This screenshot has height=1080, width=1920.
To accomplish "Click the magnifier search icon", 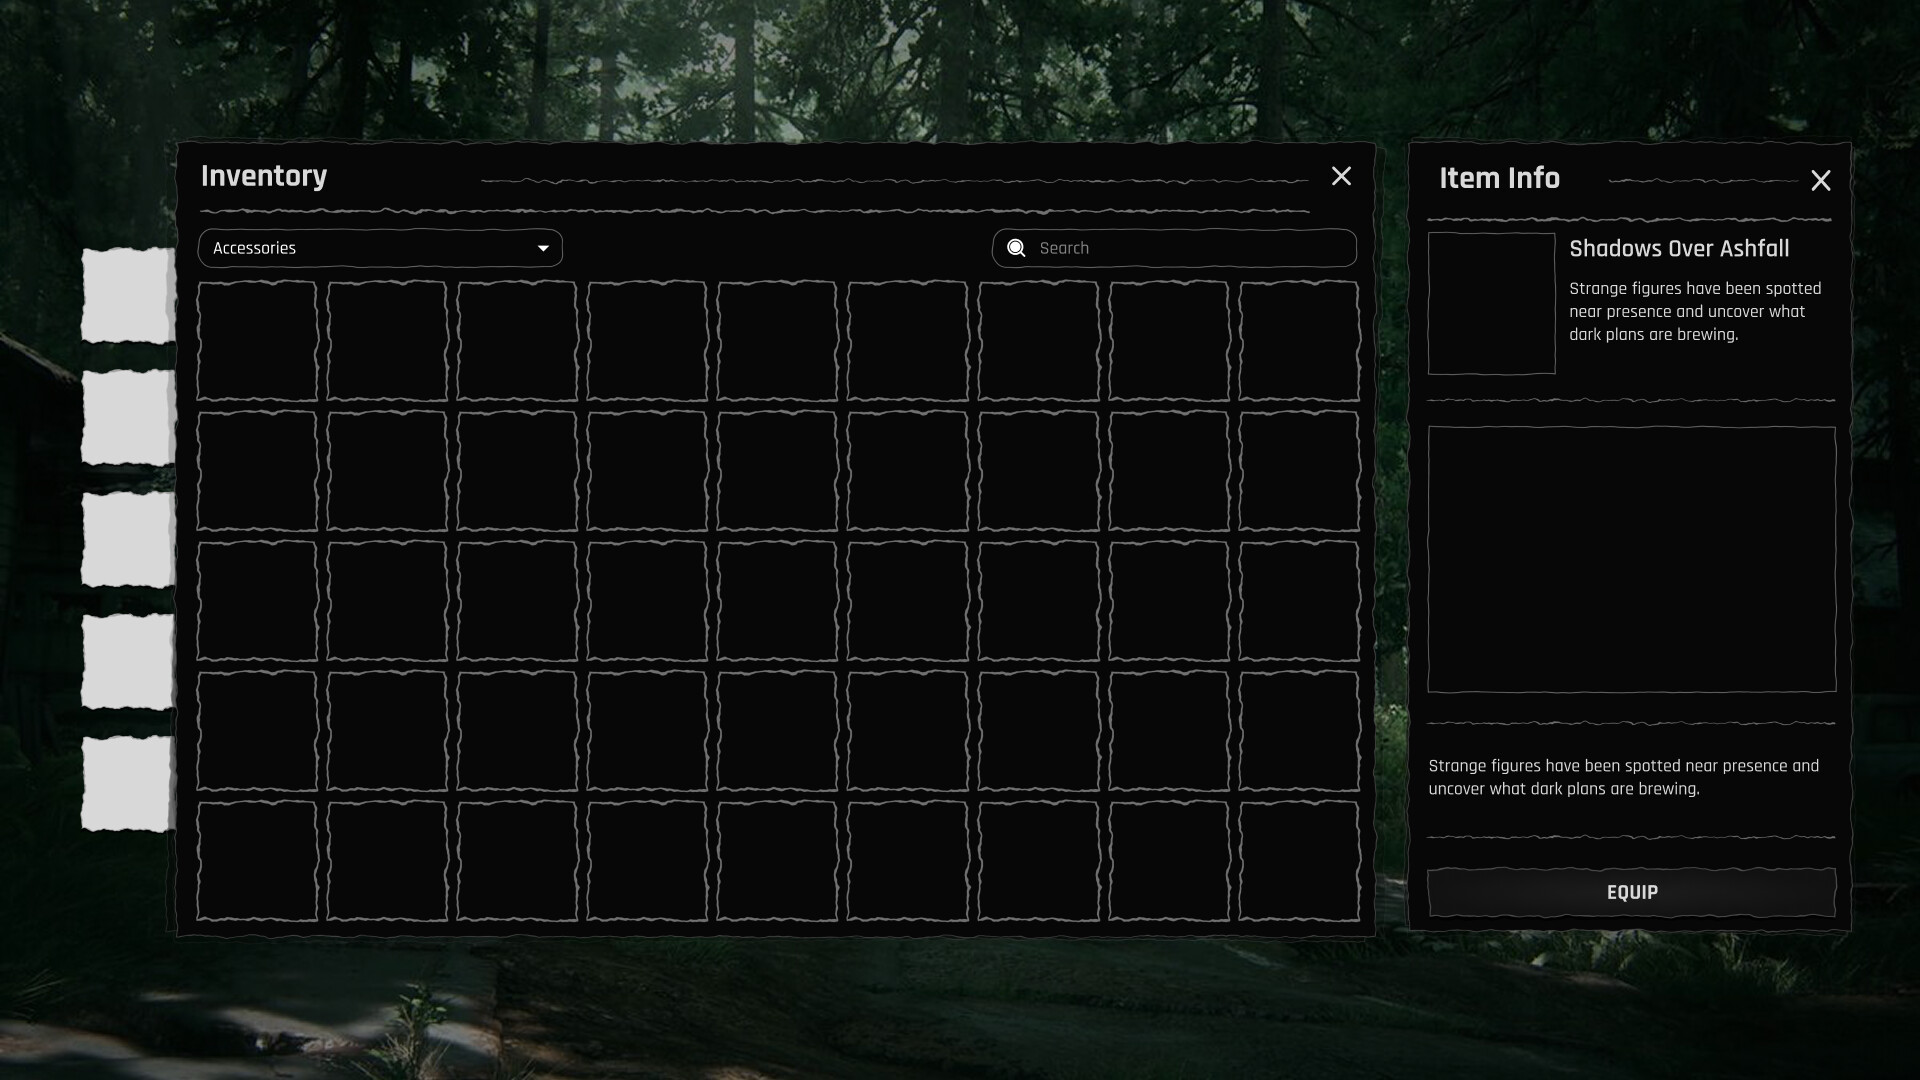I will pos(1016,248).
